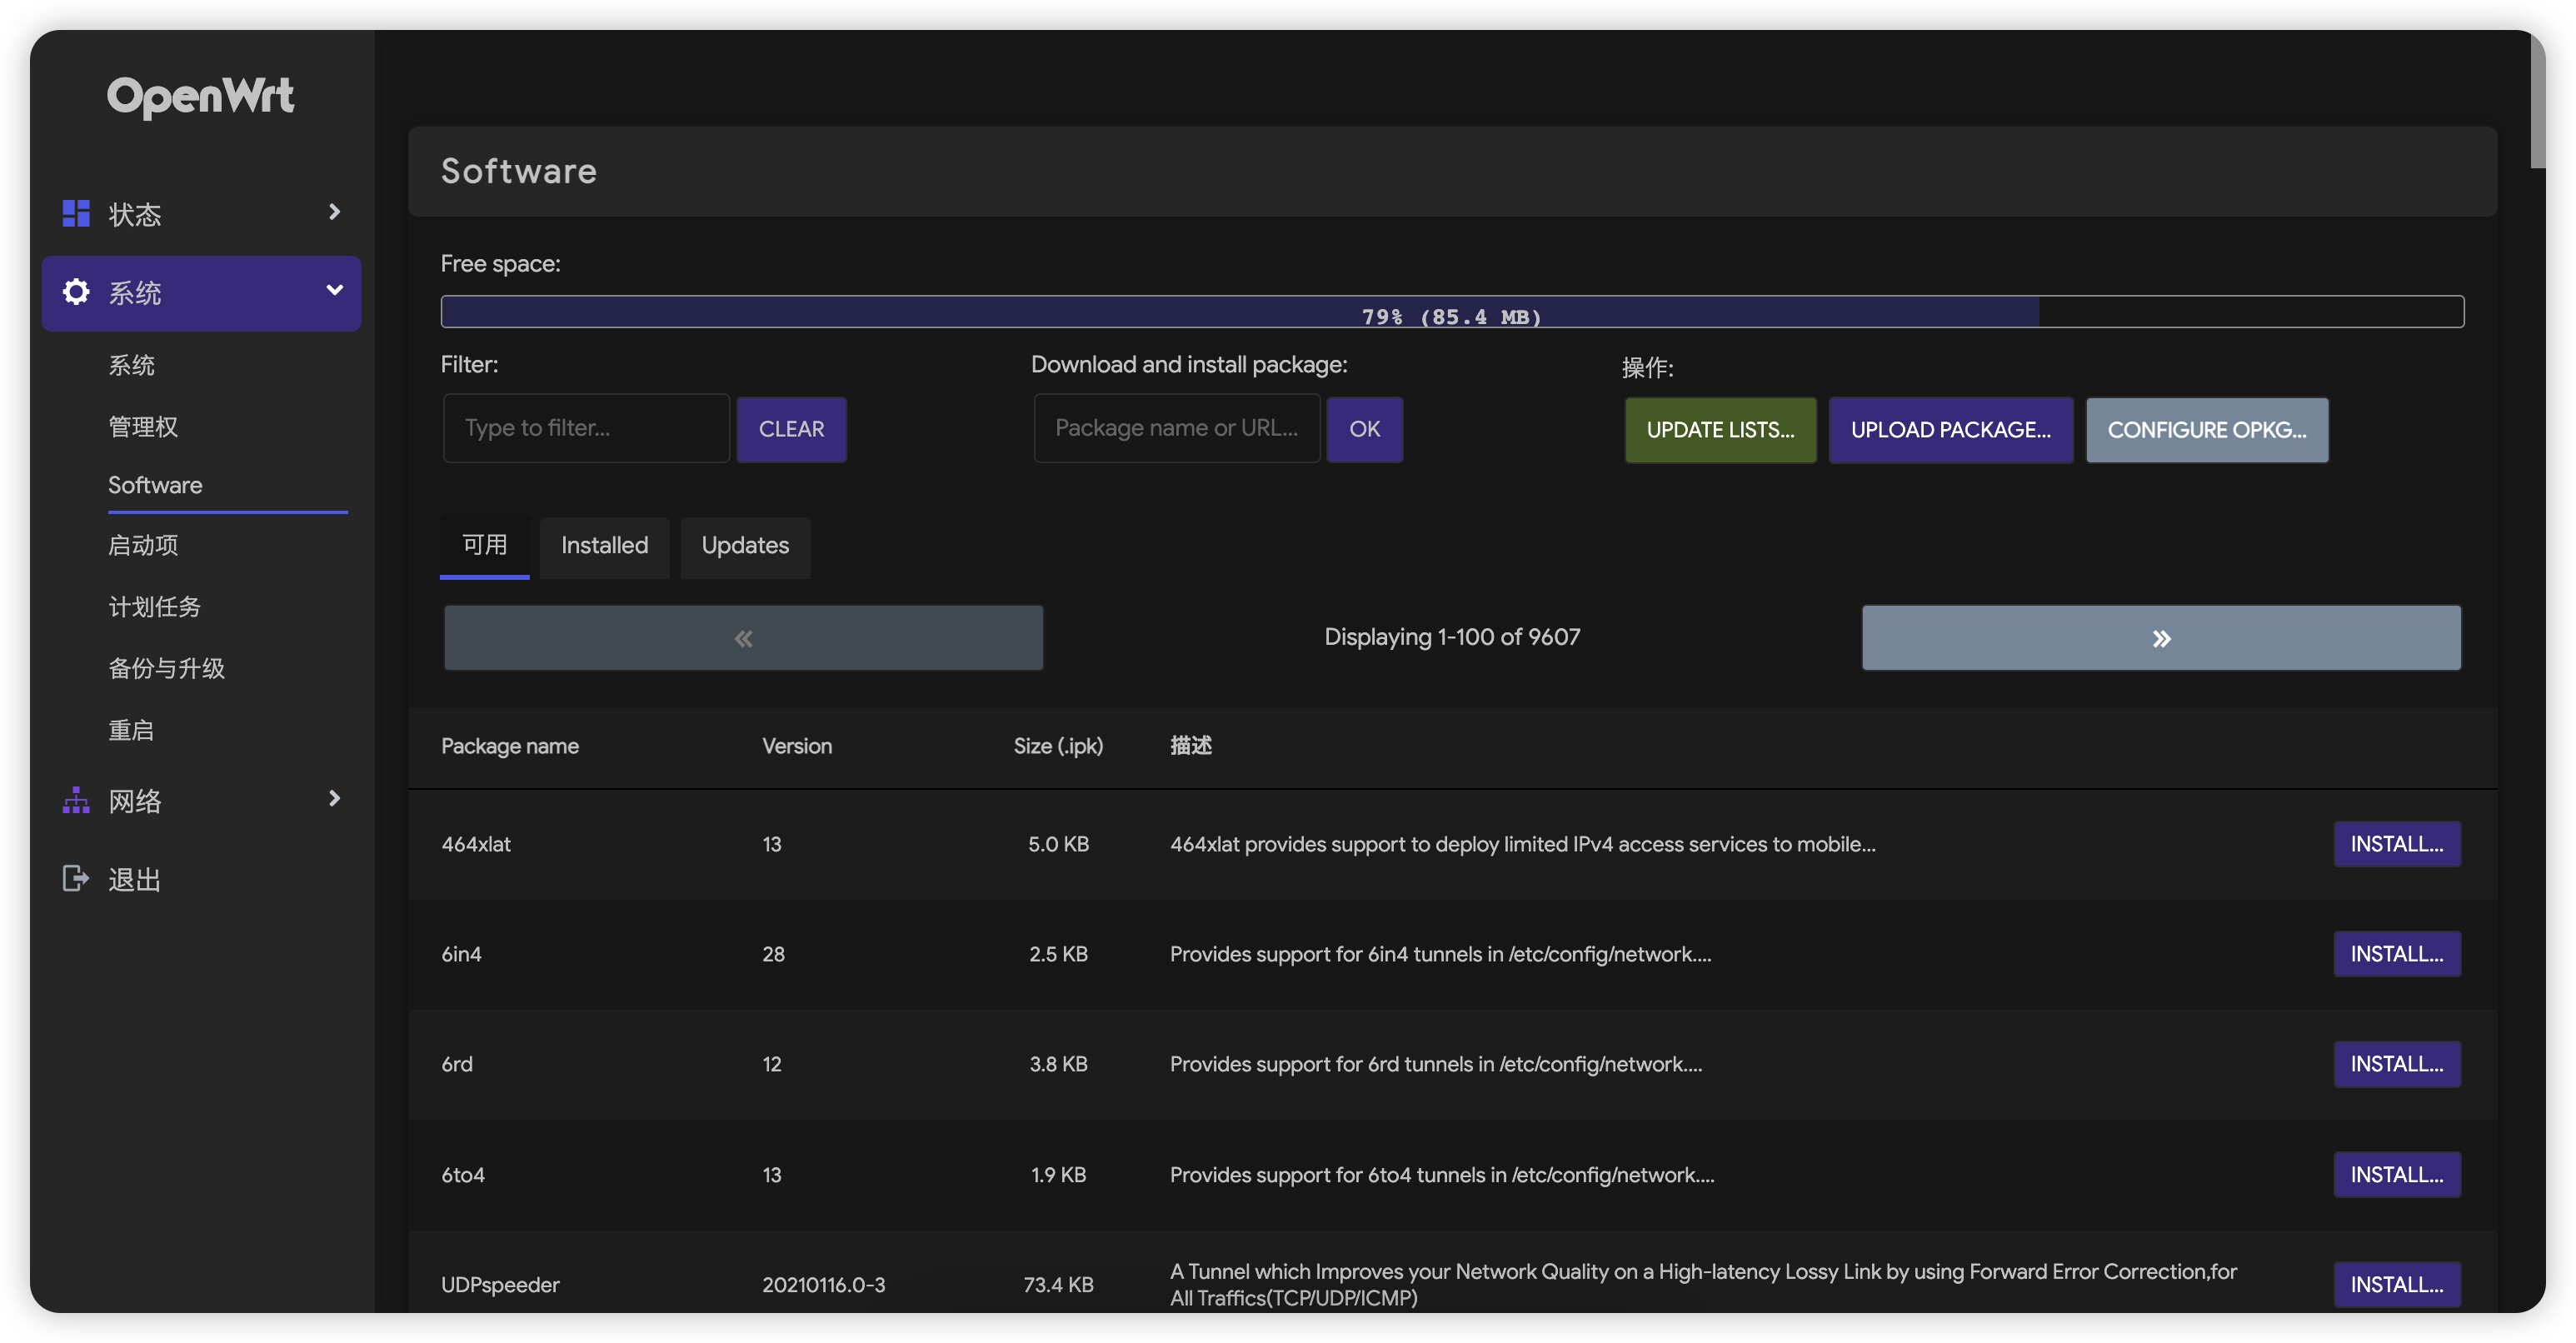Viewport: 2576px width, 1343px height.
Task: Expand the 网络 menu chevron
Action: pos(334,798)
